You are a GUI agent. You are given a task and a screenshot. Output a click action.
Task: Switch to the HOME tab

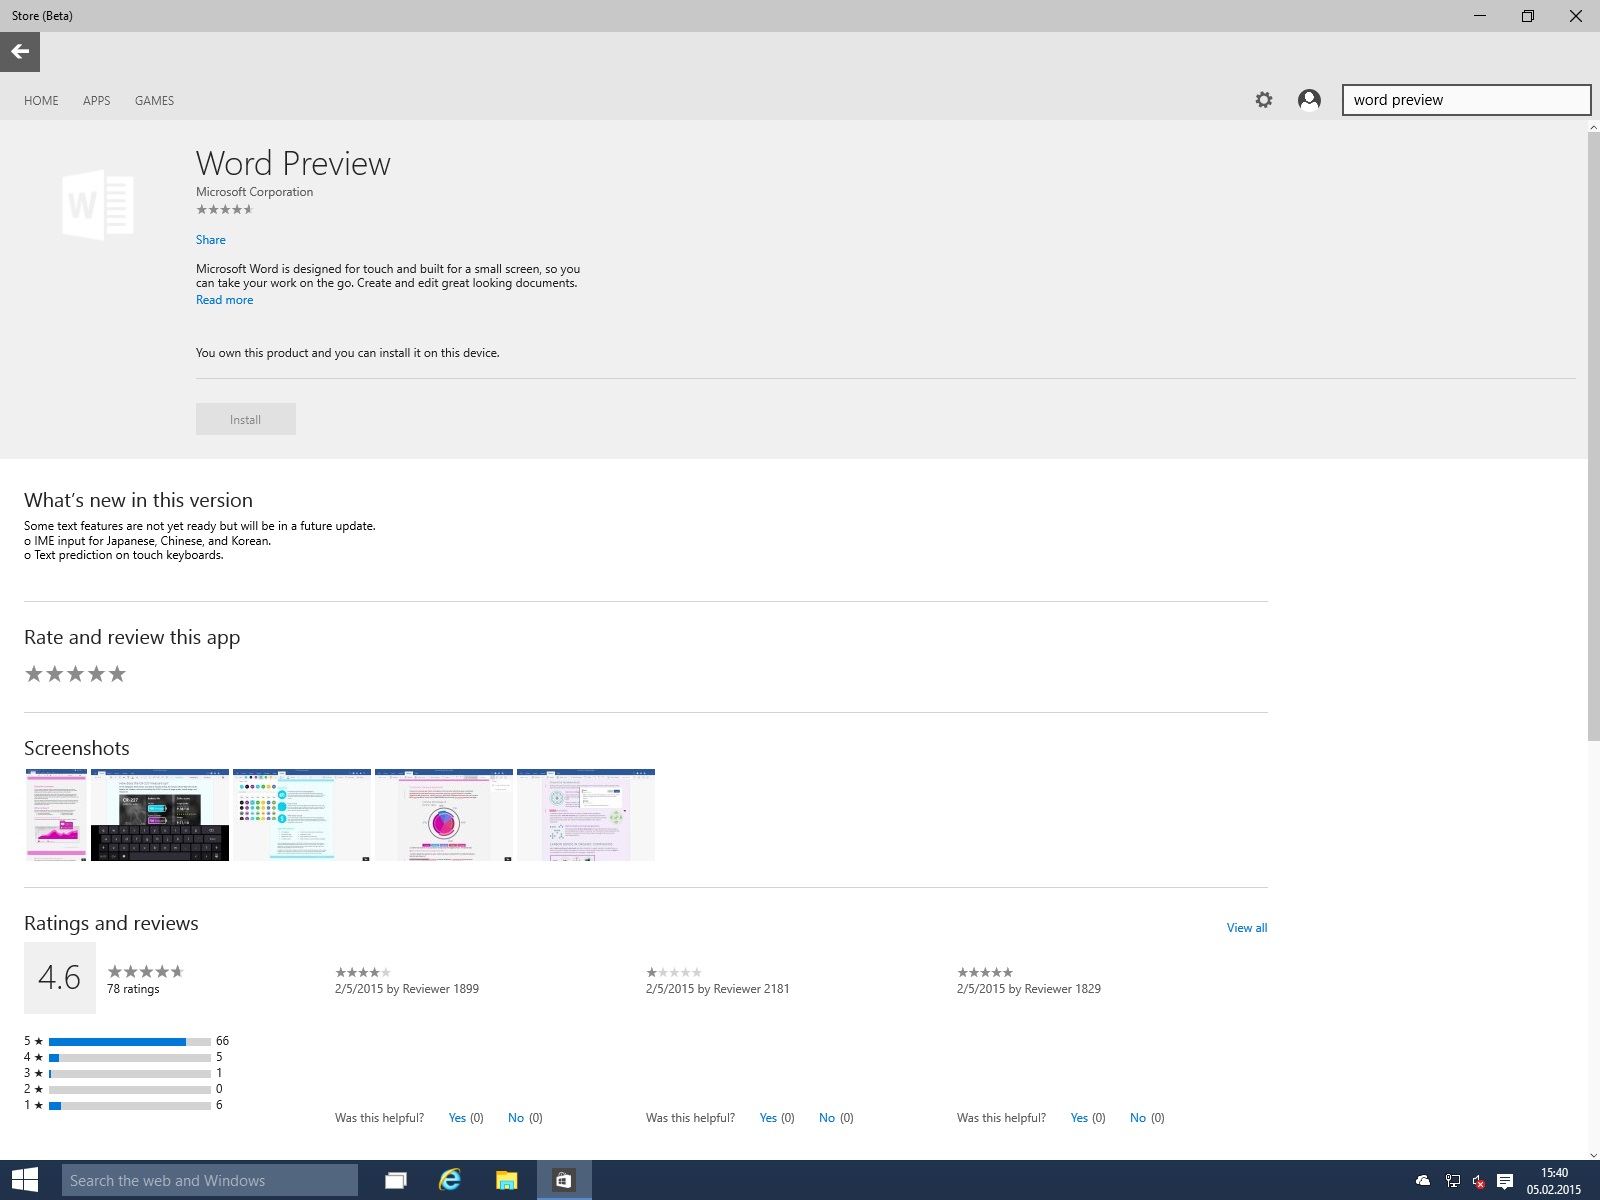41,101
